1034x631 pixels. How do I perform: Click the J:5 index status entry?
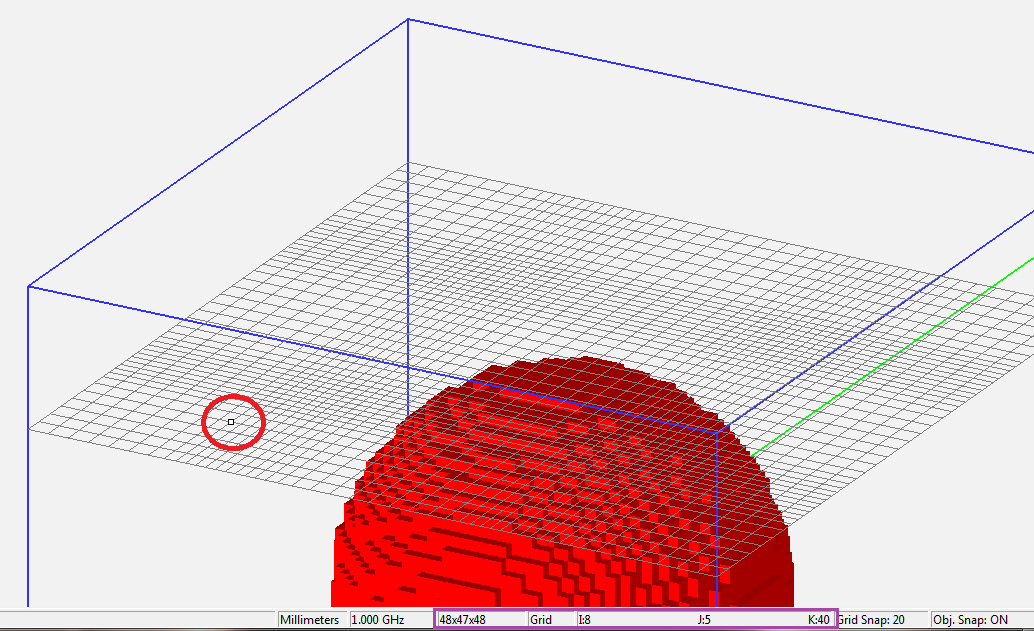tap(704, 620)
